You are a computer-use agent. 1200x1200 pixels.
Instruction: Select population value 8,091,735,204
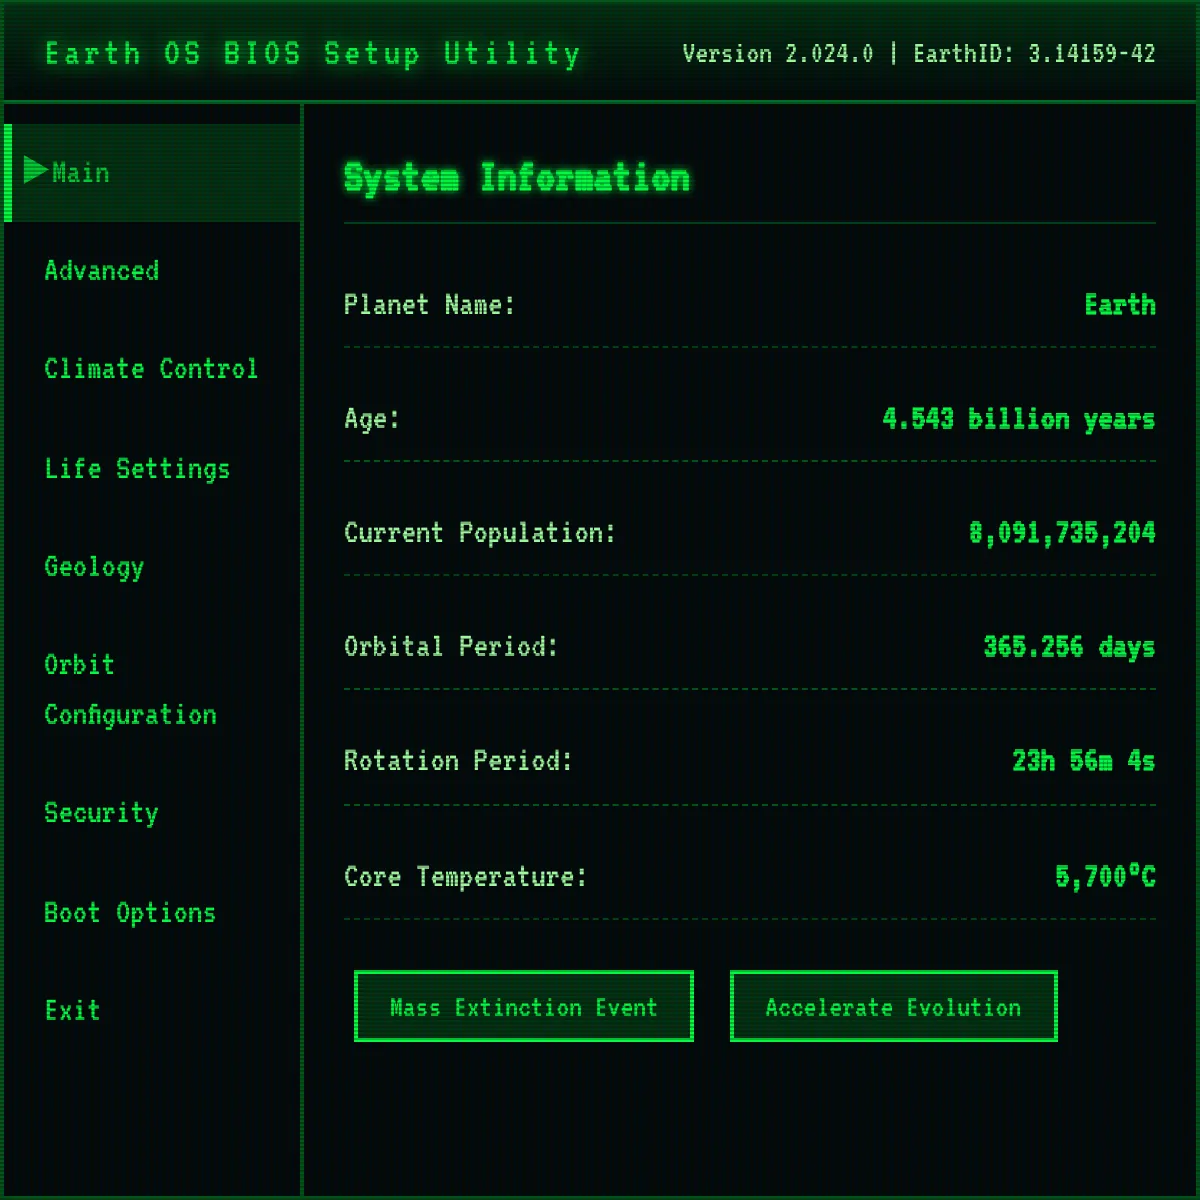click(x=1062, y=533)
